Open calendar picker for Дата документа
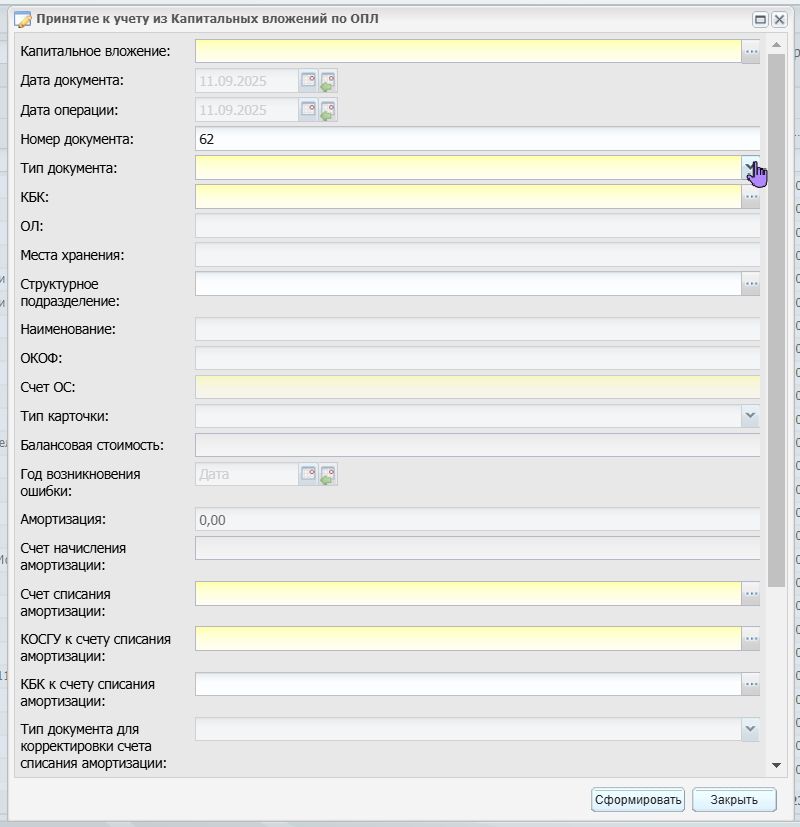Viewport: 800px width, 827px height. pos(308,81)
